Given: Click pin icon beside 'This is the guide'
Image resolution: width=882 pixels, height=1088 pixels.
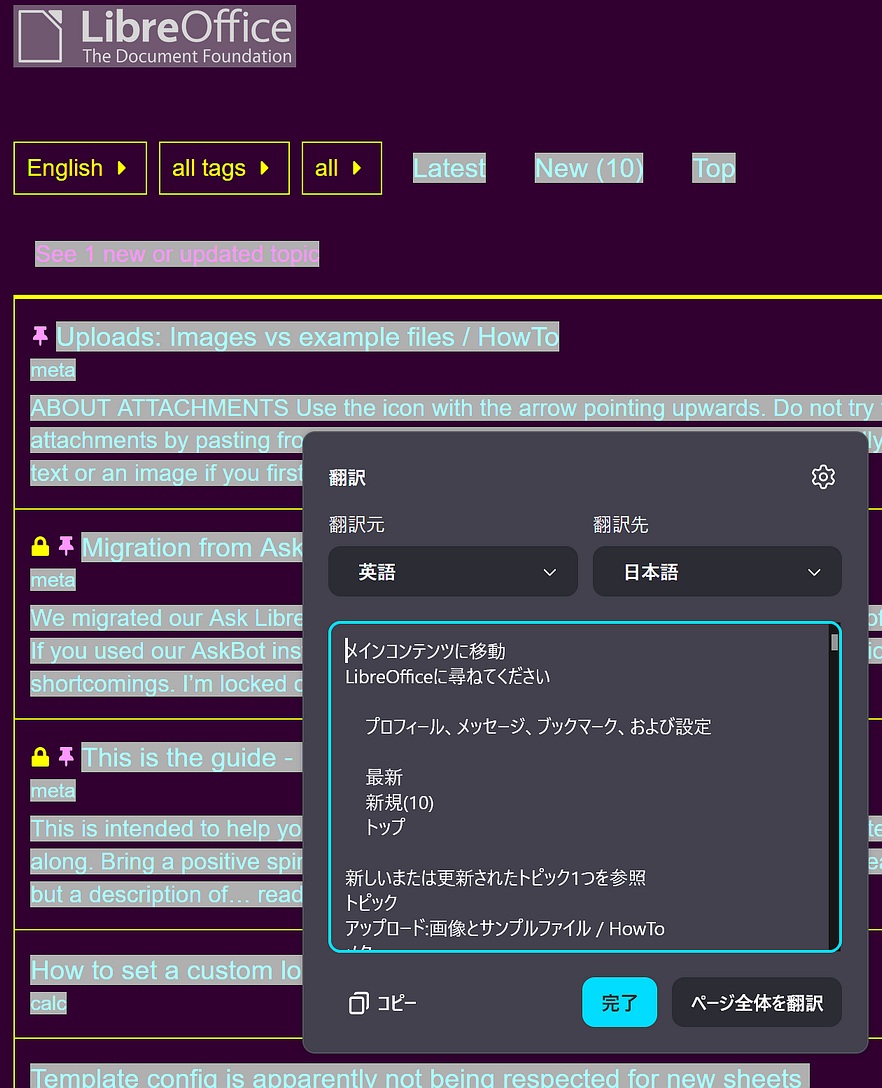Looking at the screenshot, I should pos(66,757).
